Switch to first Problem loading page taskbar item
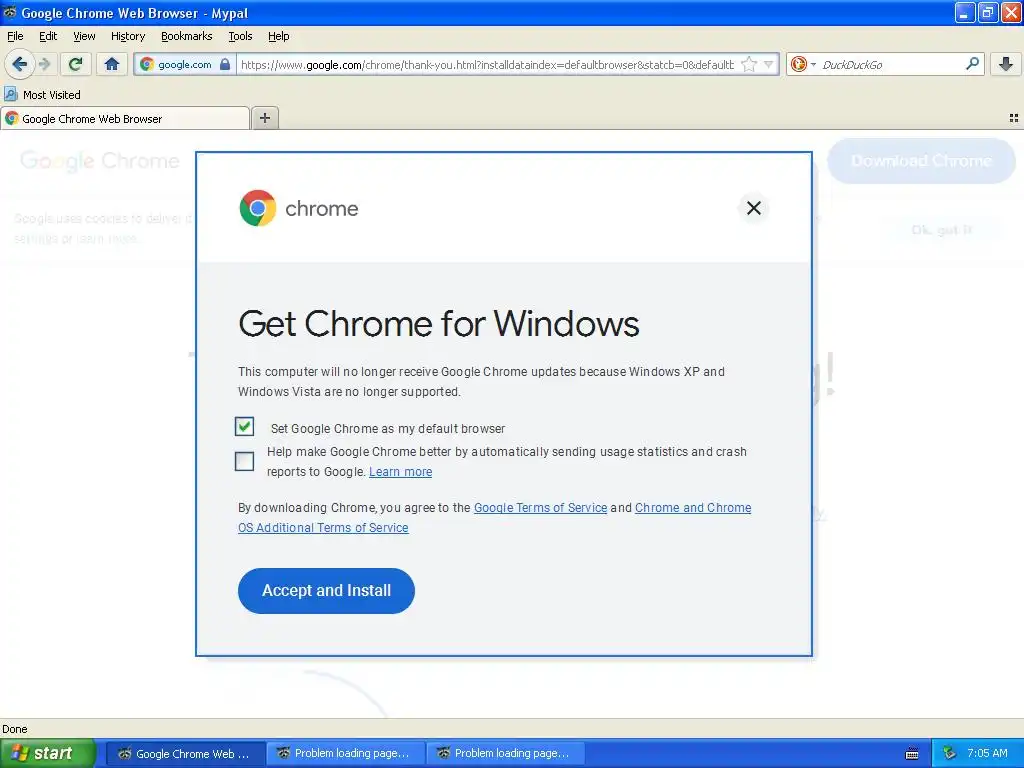 pos(345,753)
